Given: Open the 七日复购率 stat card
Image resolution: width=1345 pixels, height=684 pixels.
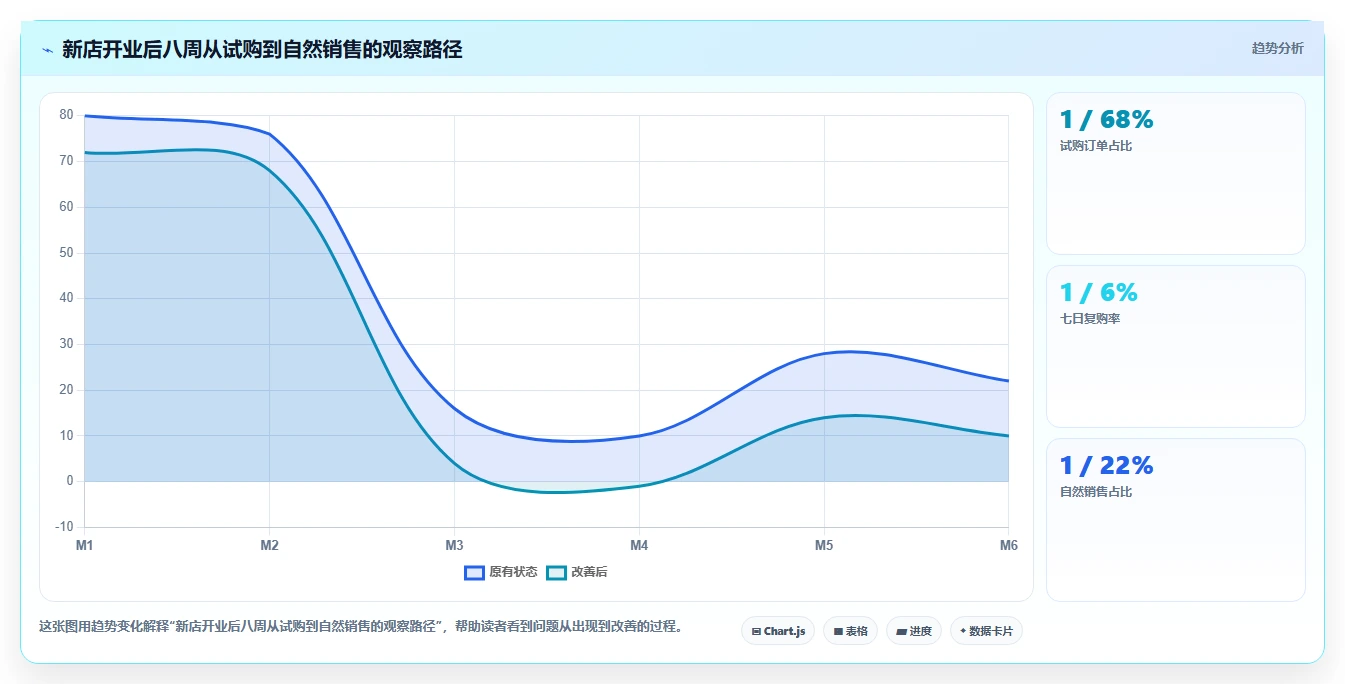Looking at the screenshot, I should tap(1176, 346).
